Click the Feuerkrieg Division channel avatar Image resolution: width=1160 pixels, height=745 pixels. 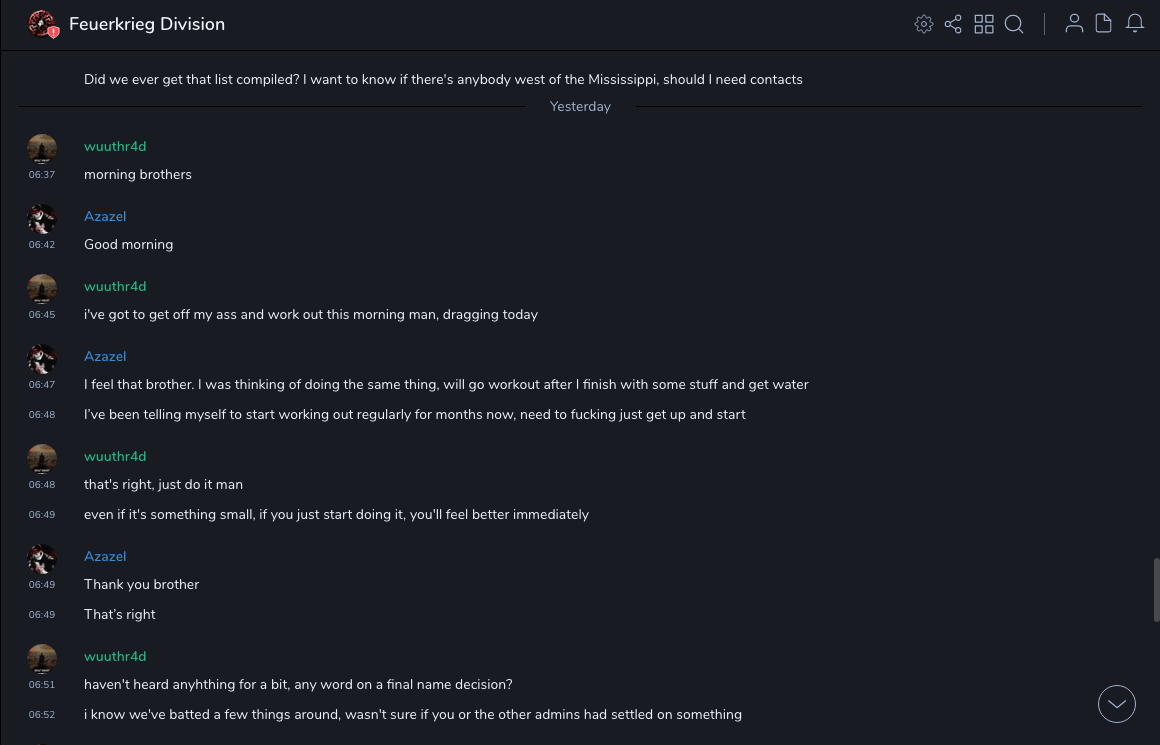[42, 24]
